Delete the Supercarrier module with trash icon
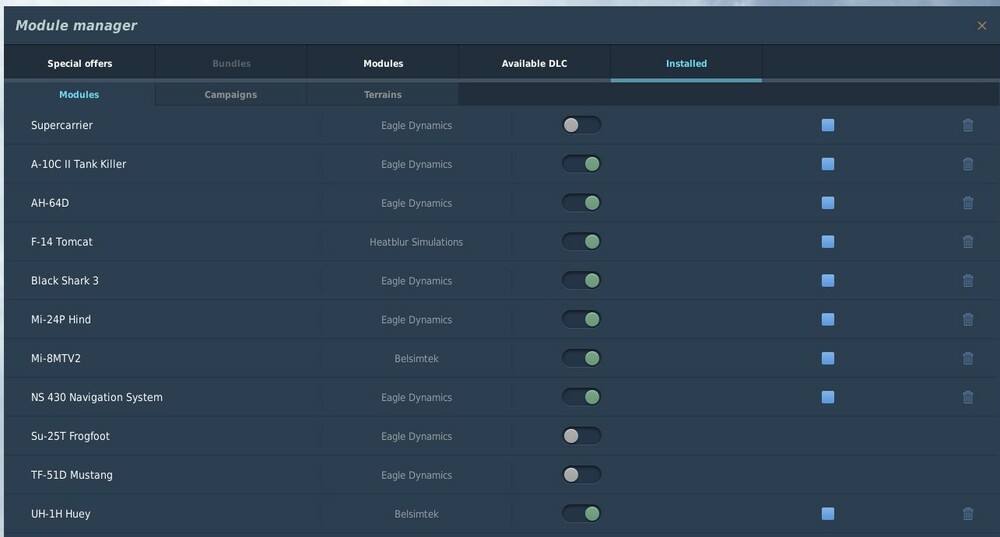 click(967, 125)
